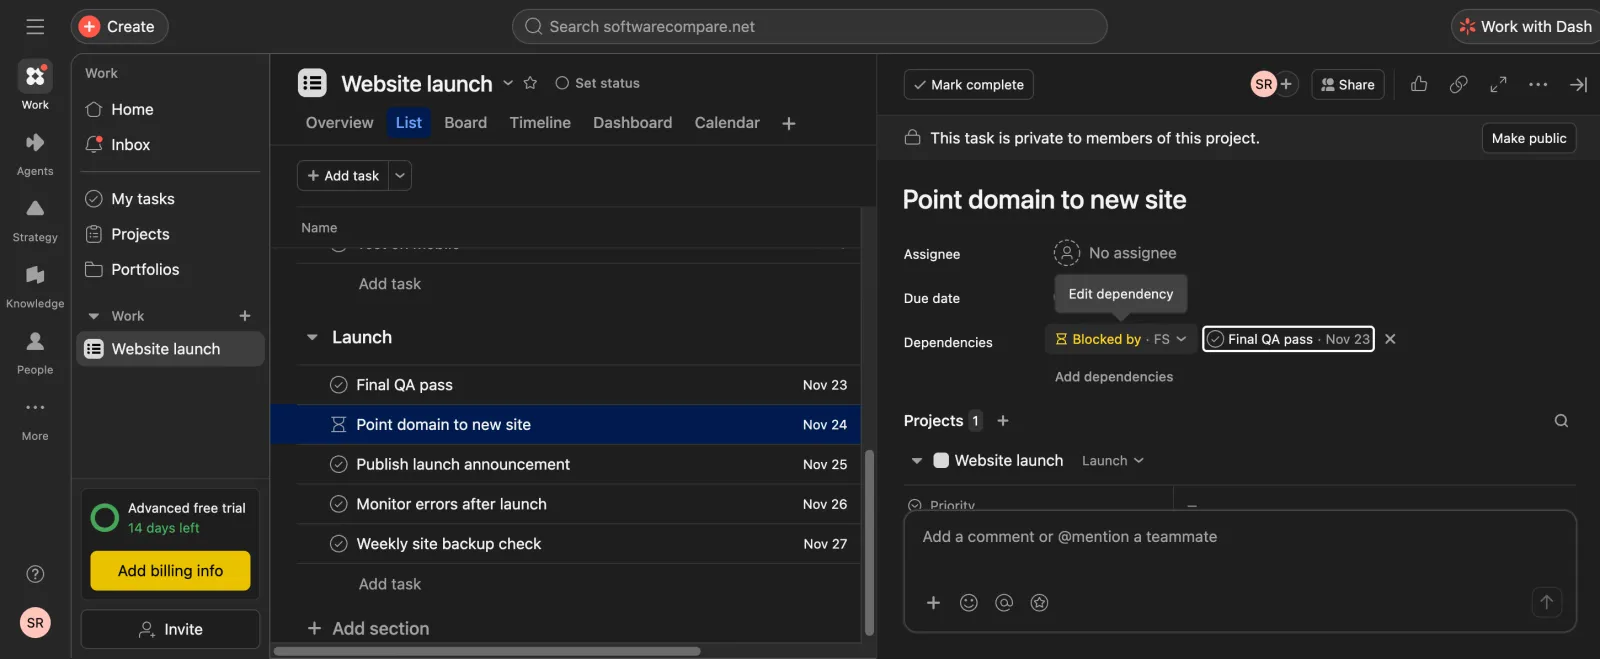Switch to the Dashboard tab
Screen dimensions: 1600x659
[632, 123]
